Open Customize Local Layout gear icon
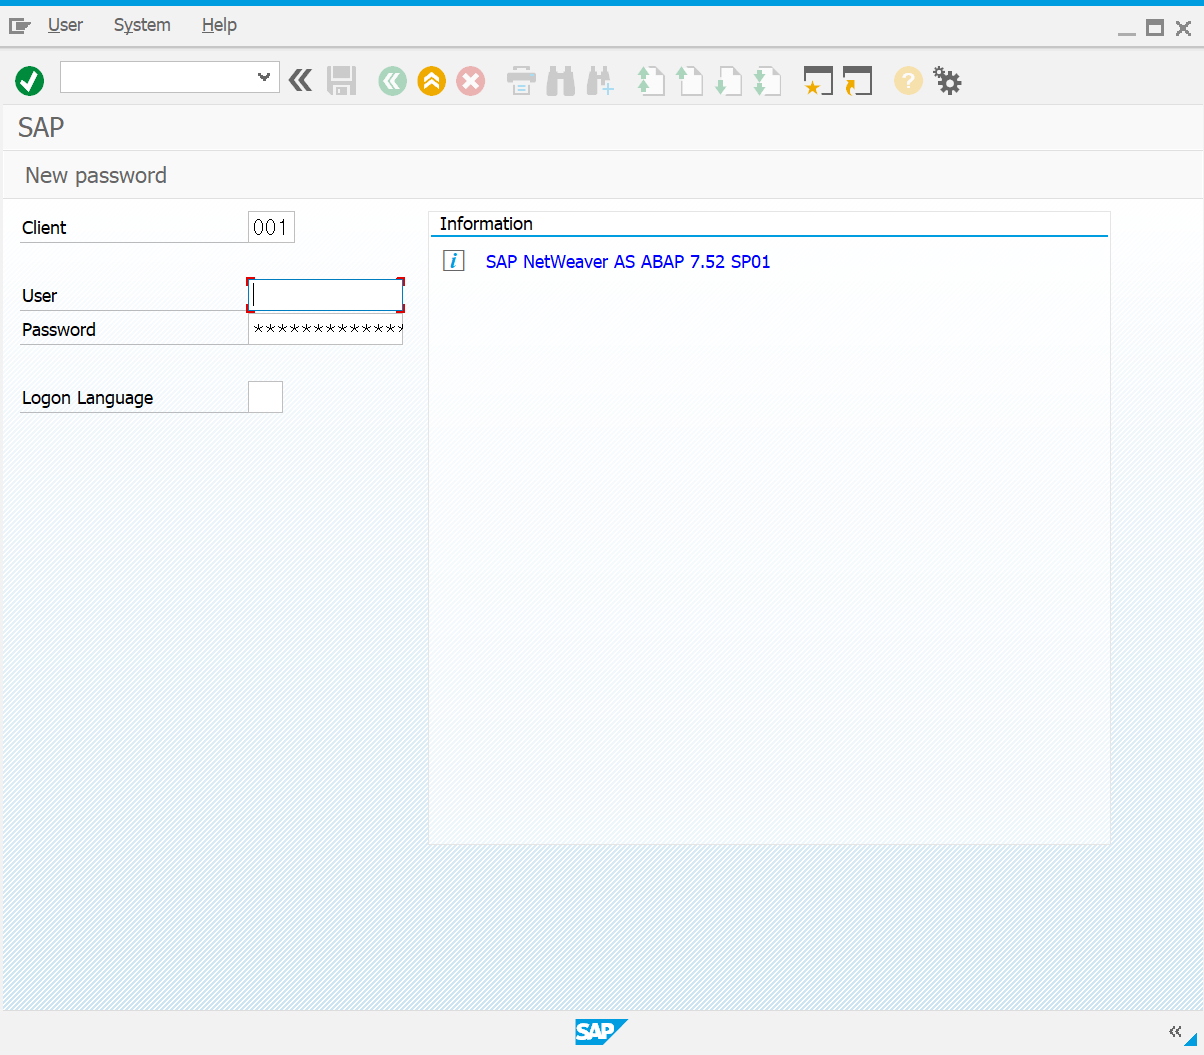This screenshot has width=1204, height=1055. pos(947,81)
